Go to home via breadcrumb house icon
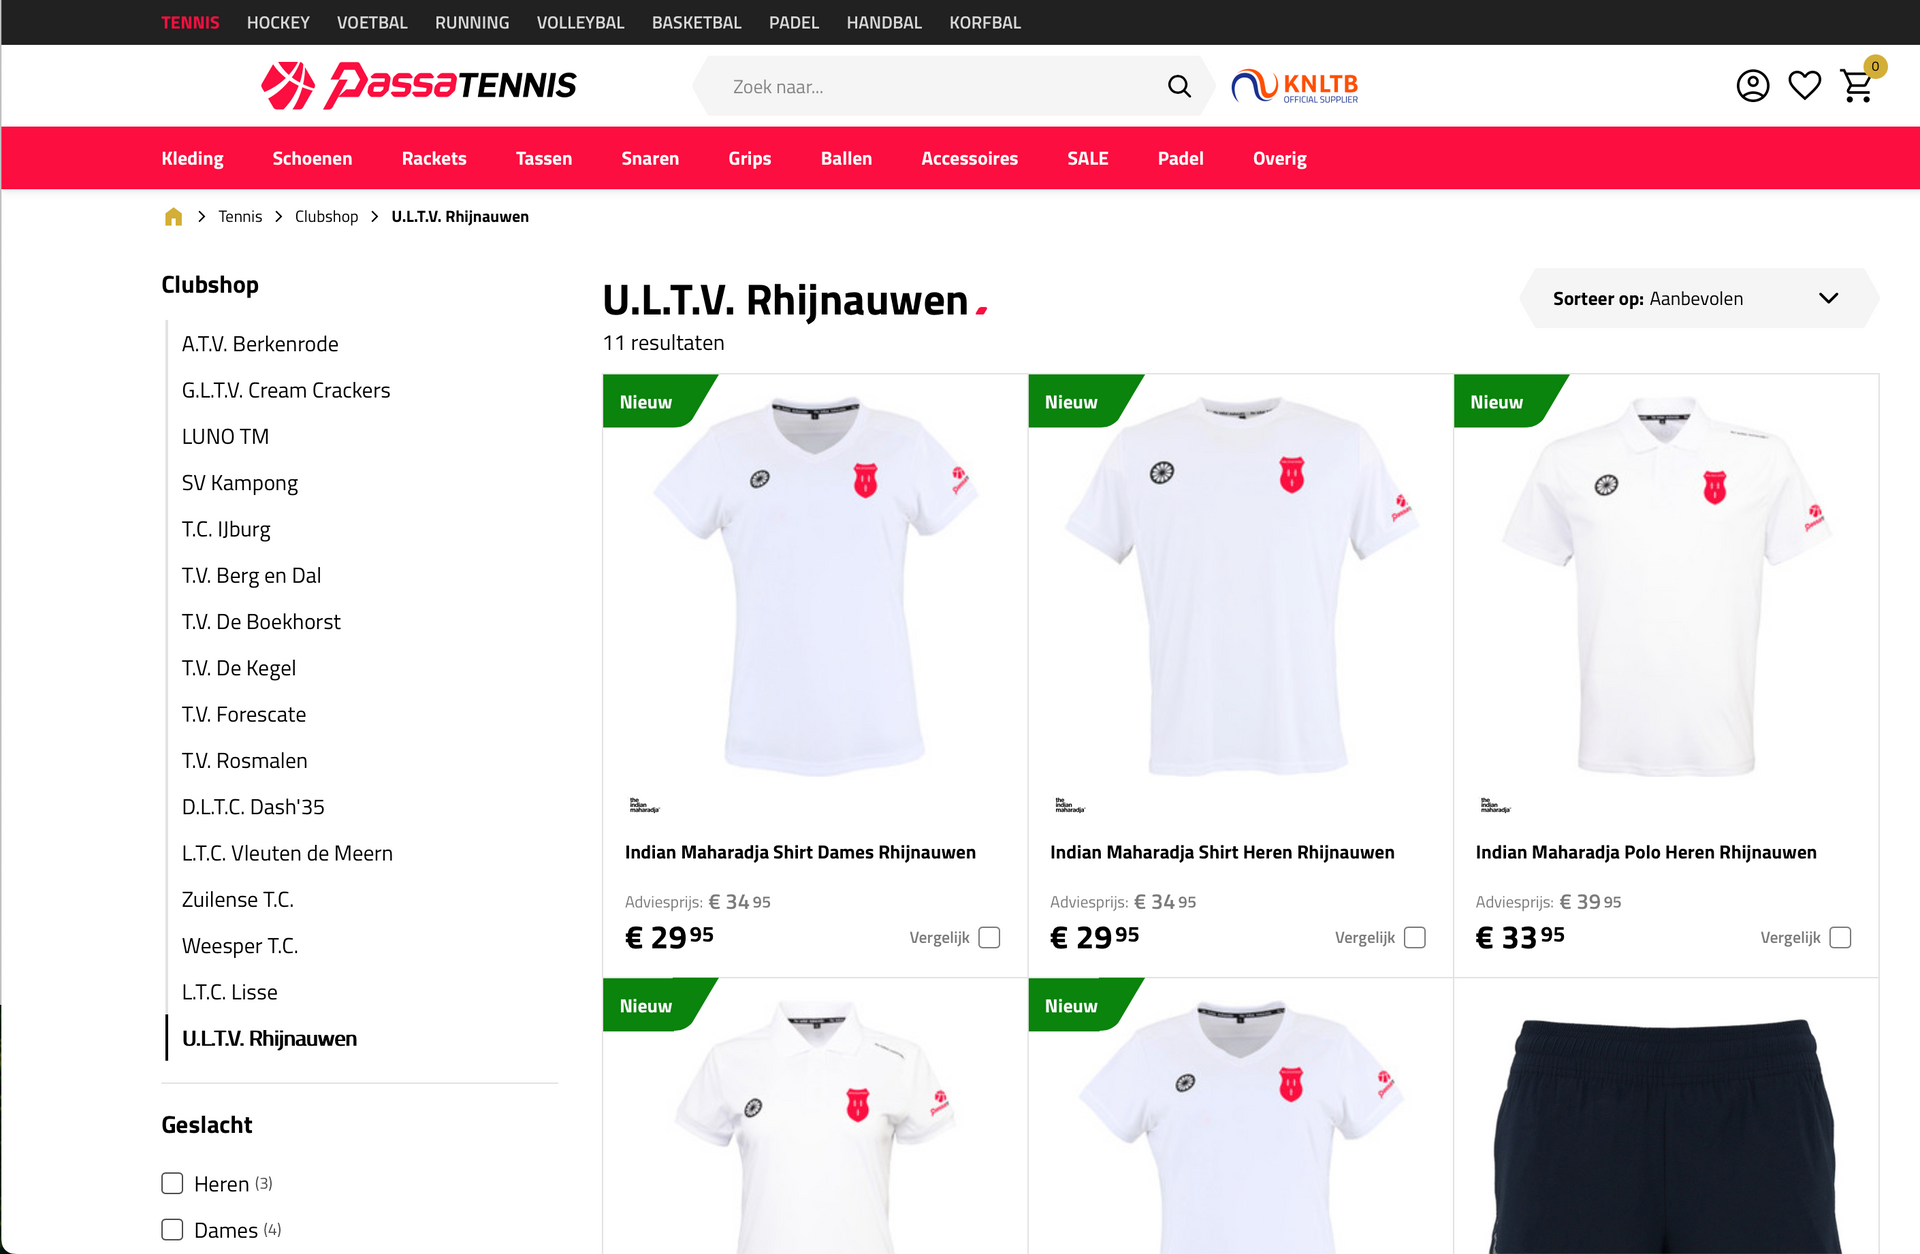 pos(173,217)
